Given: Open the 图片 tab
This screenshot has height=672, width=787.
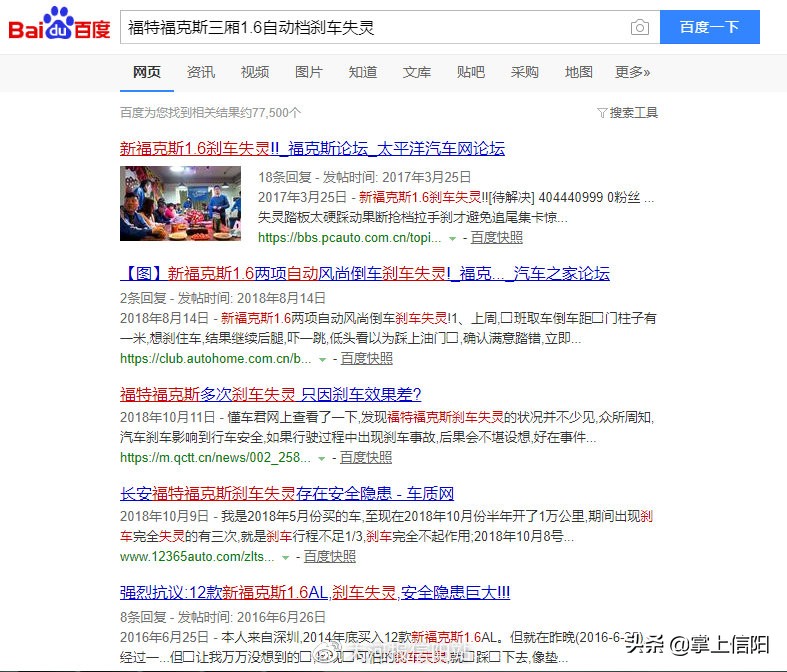Looking at the screenshot, I should 309,72.
